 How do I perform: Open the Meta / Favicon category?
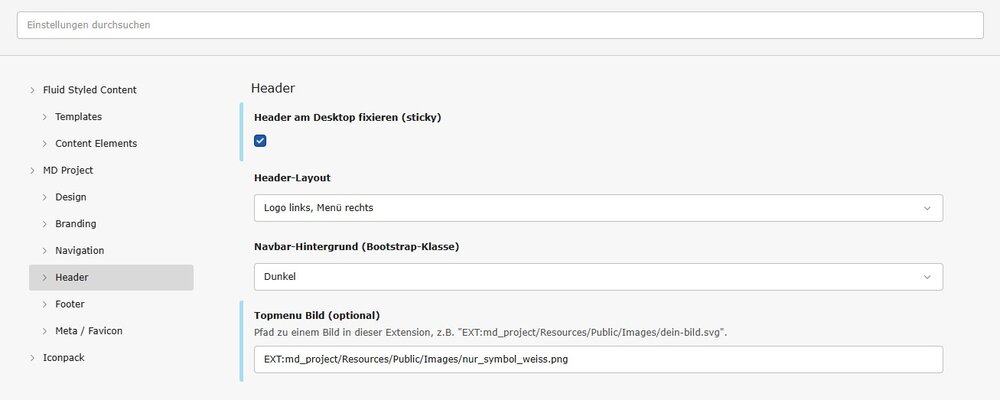tap(89, 330)
